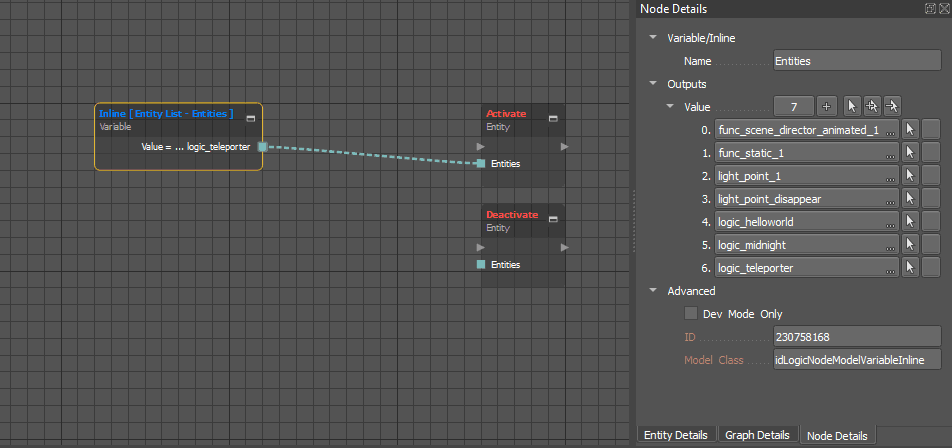Click the dashed connection wire between nodes
Viewport: 952px width, 448px height.
click(x=372, y=155)
